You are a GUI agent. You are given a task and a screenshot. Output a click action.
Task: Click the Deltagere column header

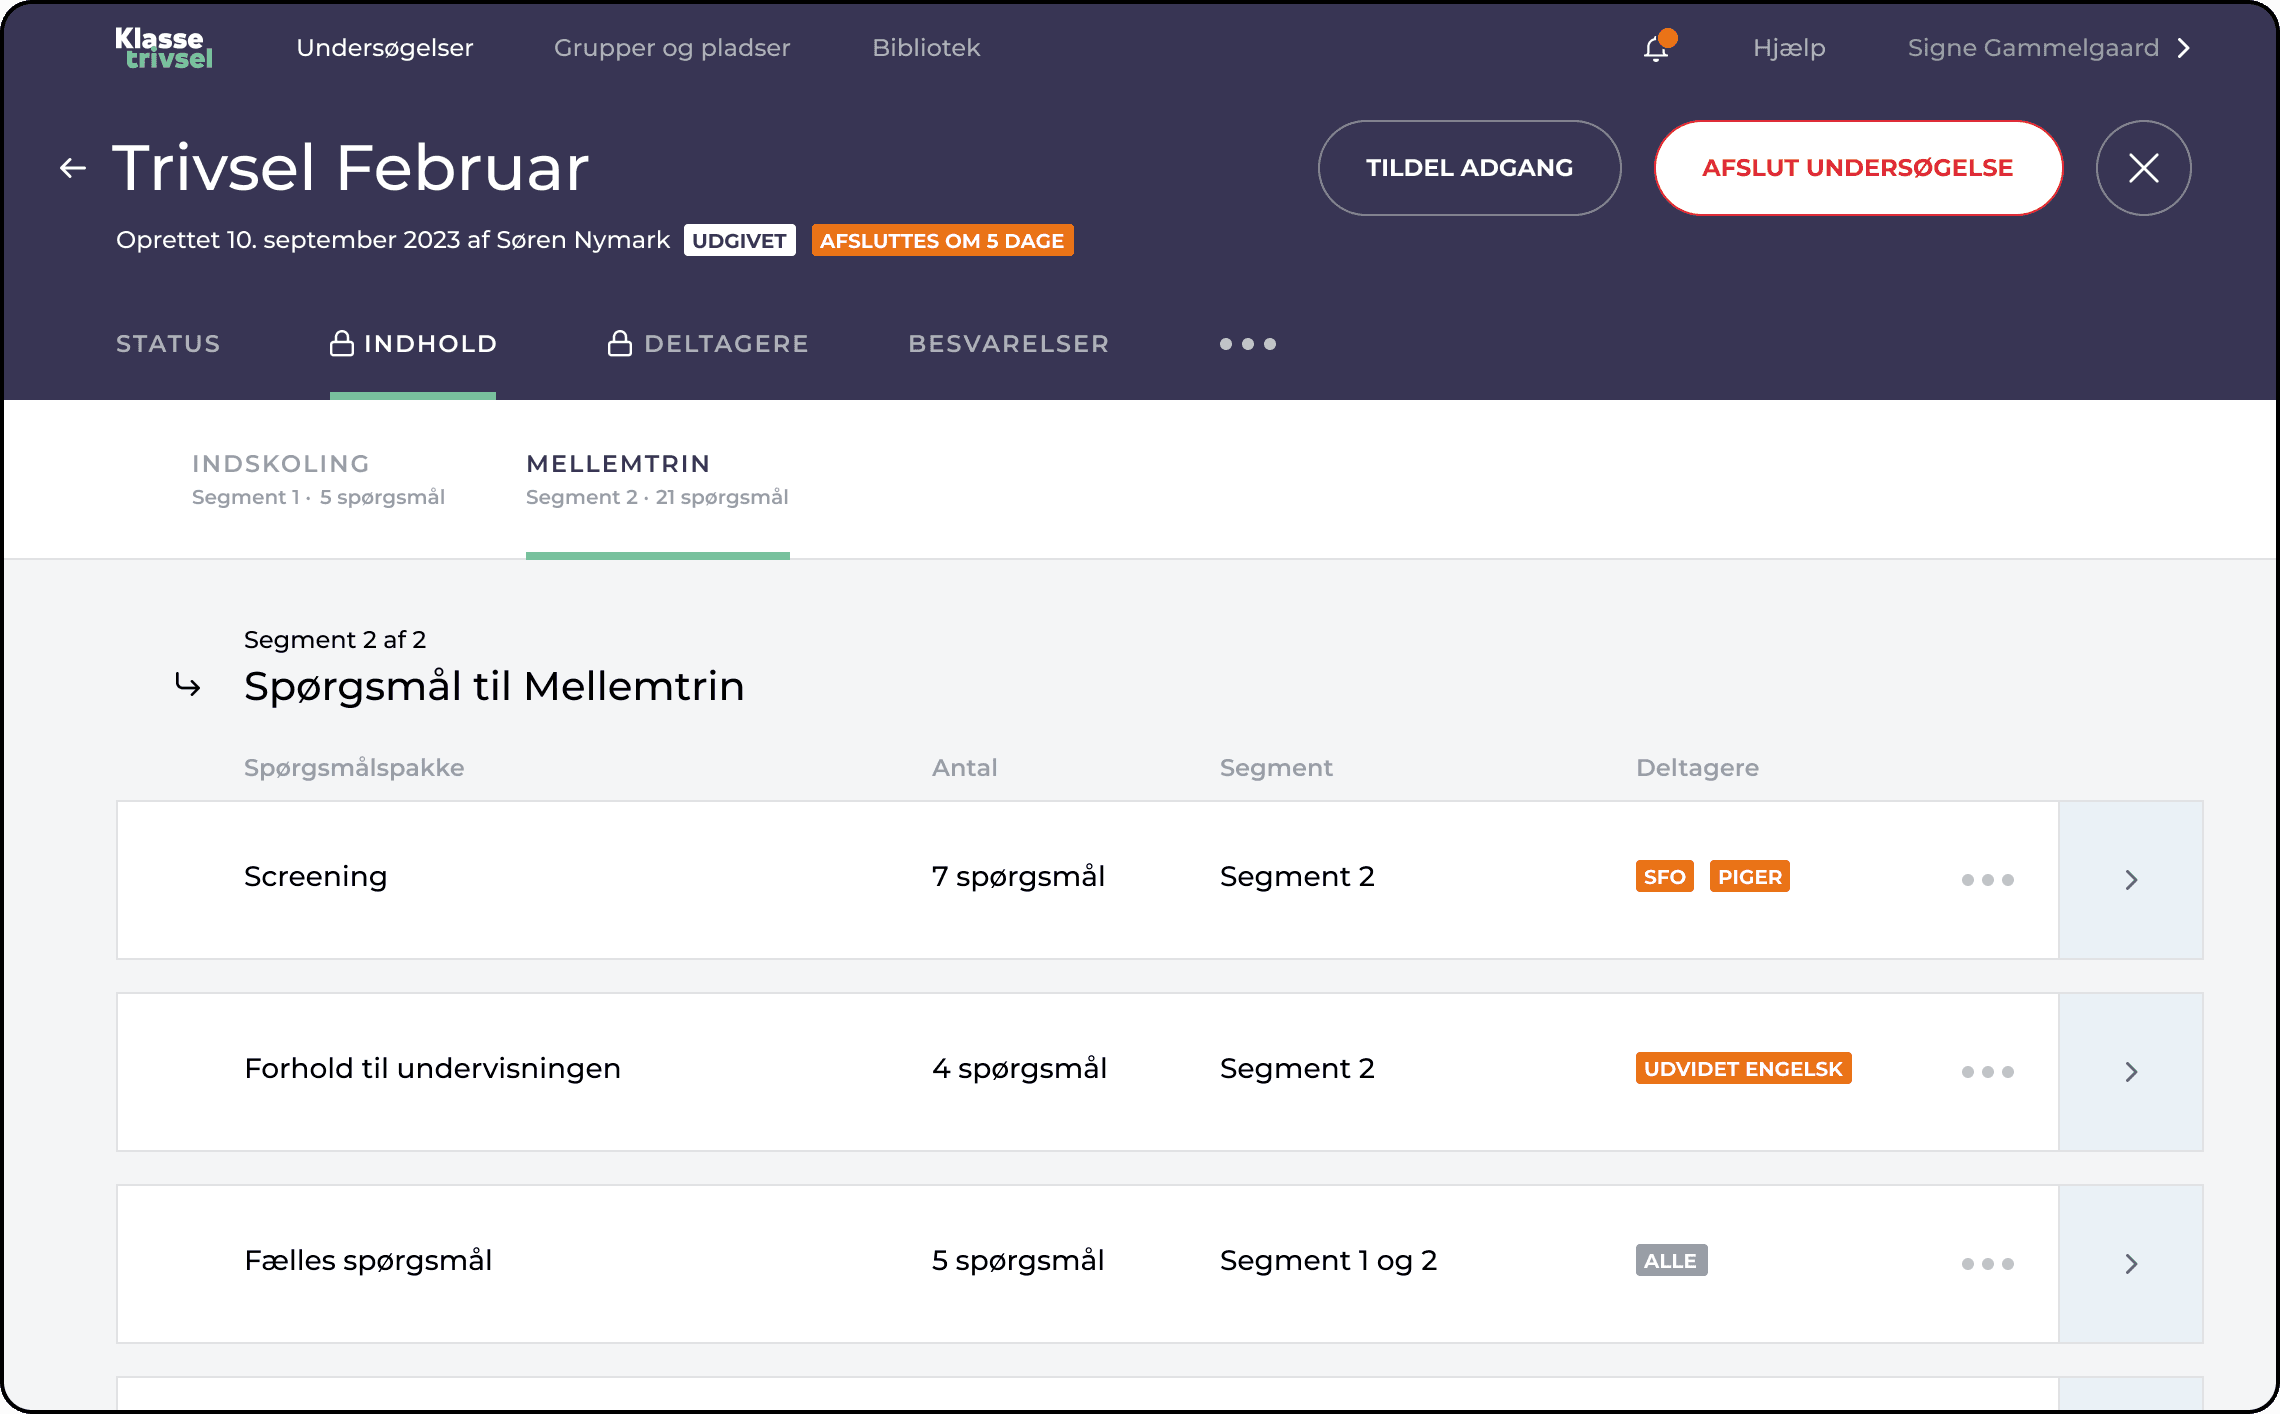click(1697, 768)
